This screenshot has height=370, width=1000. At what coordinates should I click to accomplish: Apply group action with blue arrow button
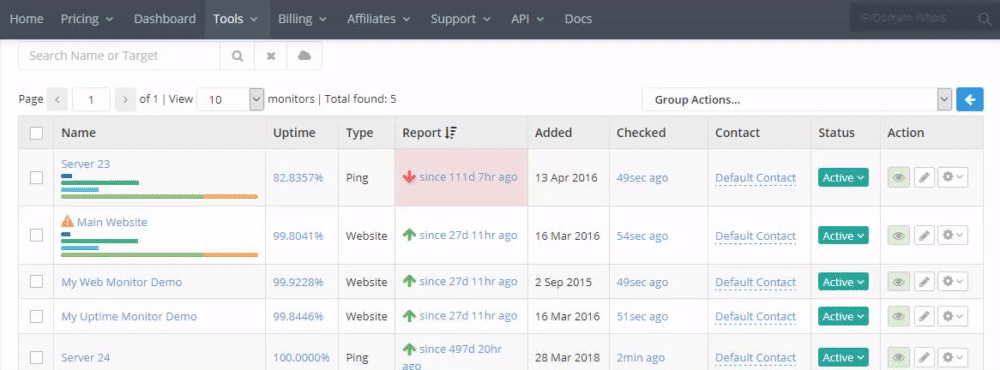(970, 100)
